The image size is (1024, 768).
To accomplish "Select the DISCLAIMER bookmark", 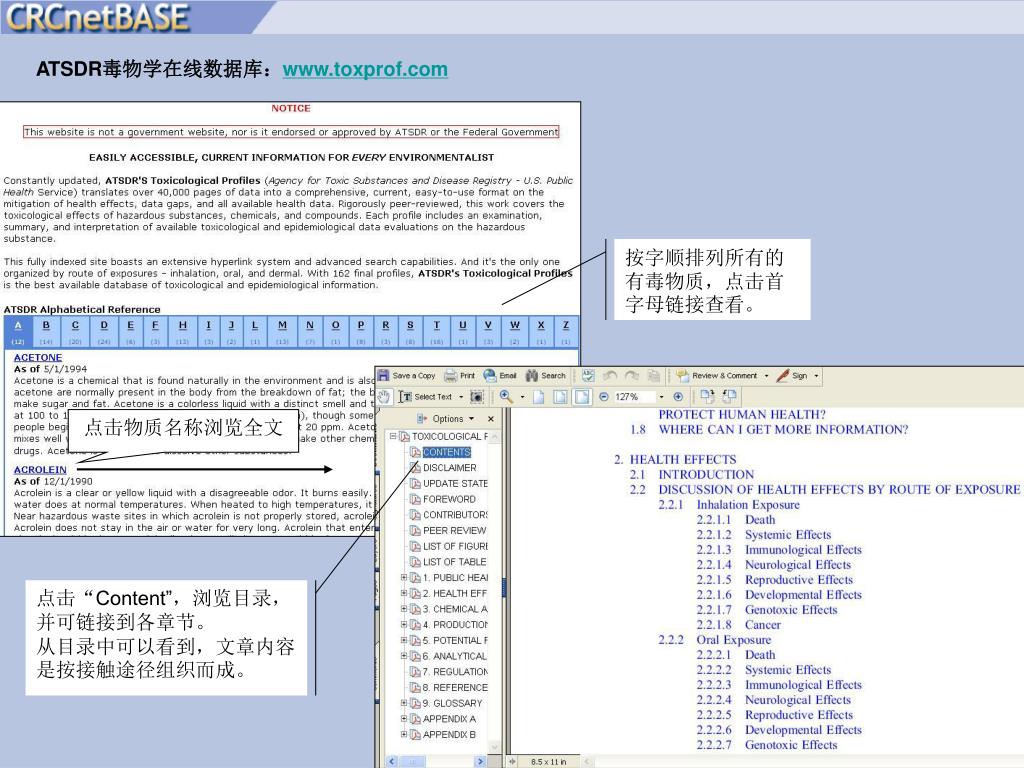I will 449,468.
